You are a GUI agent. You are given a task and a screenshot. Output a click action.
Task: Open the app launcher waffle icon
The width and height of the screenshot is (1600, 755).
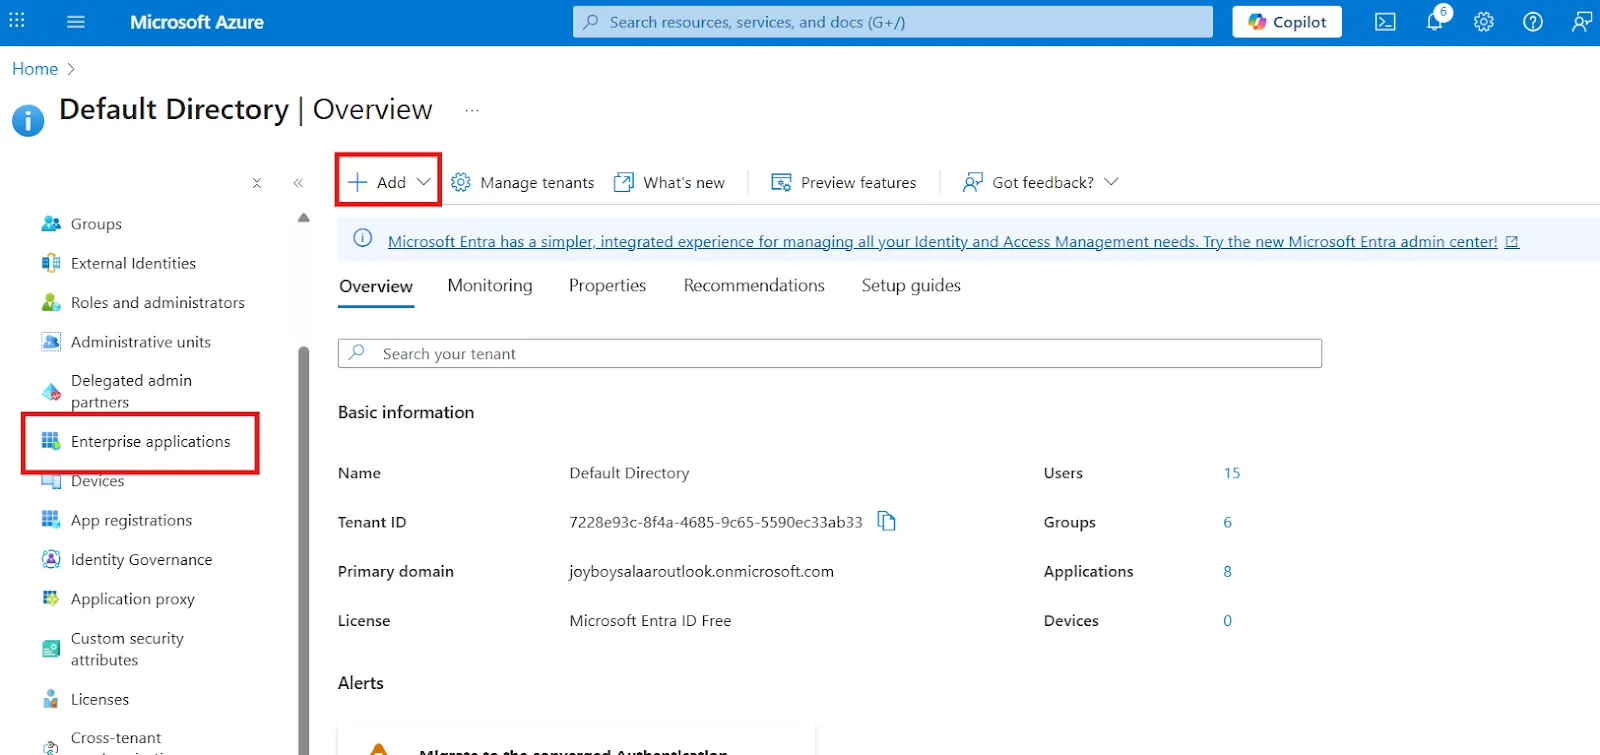tap(17, 21)
